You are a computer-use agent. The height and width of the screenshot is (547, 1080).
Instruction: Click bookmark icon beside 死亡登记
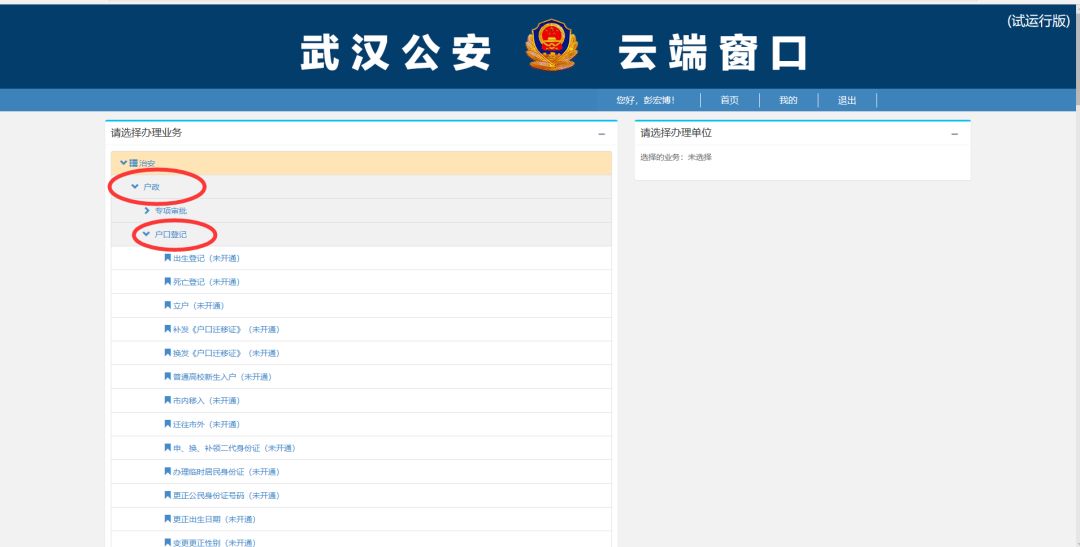[168, 282]
